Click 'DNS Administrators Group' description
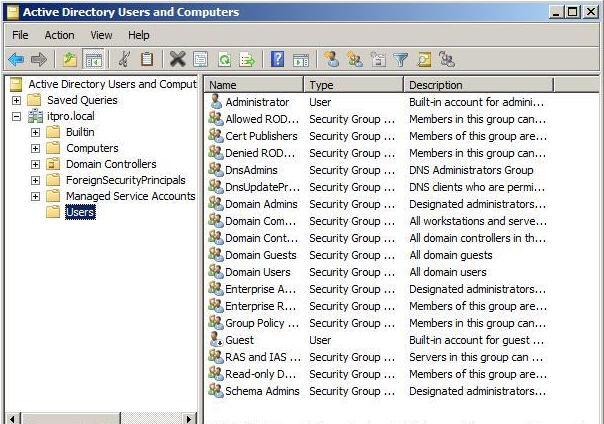Image resolution: width=604 pixels, height=424 pixels. 471,170
